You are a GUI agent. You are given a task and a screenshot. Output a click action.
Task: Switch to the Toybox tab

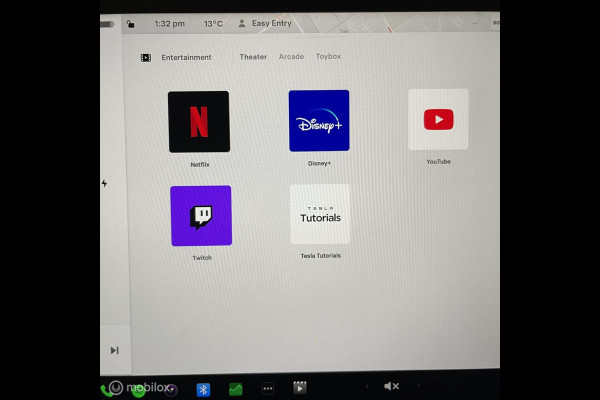tap(328, 56)
